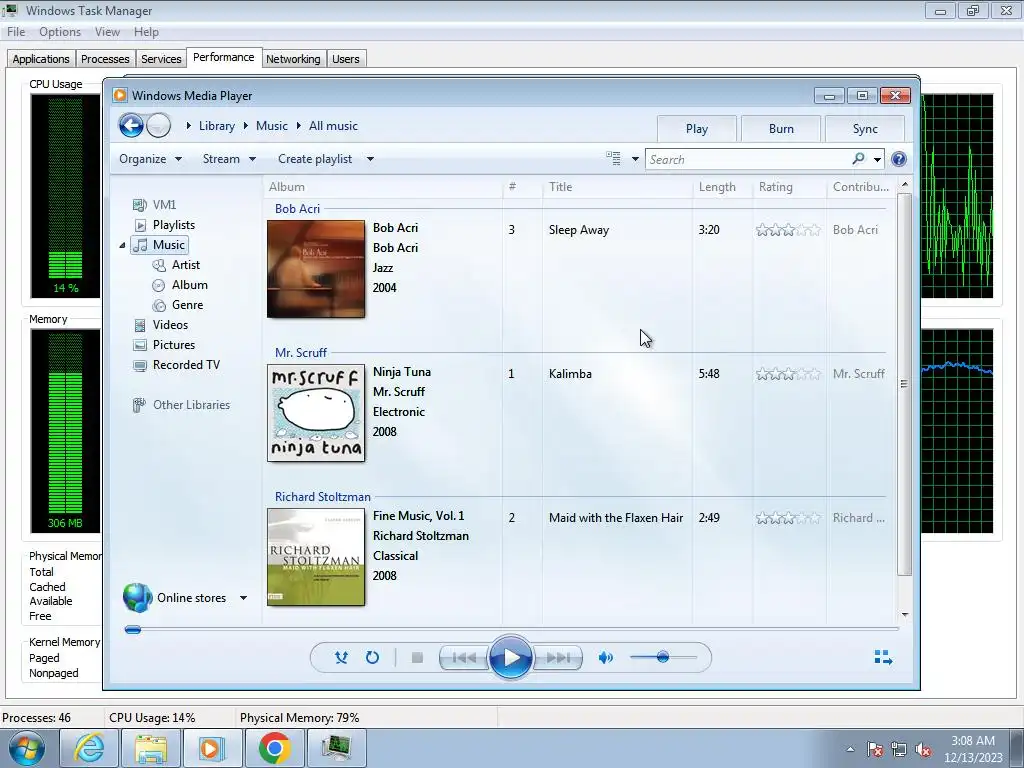Image resolution: width=1024 pixels, height=768 pixels.
Task: Select VM1 library in navigation pane
Action: point(164,204)
